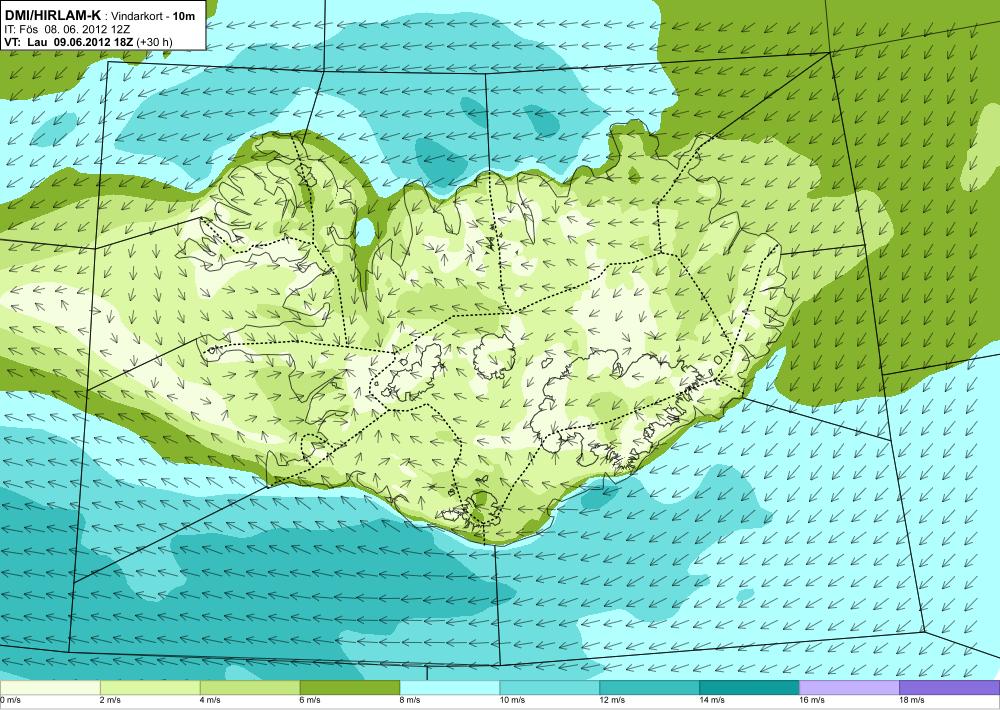The image size is (1000, 710).
Task: Click the pale cyan 8–10 m/s legend swatch
Action: [x=450, y=688]
